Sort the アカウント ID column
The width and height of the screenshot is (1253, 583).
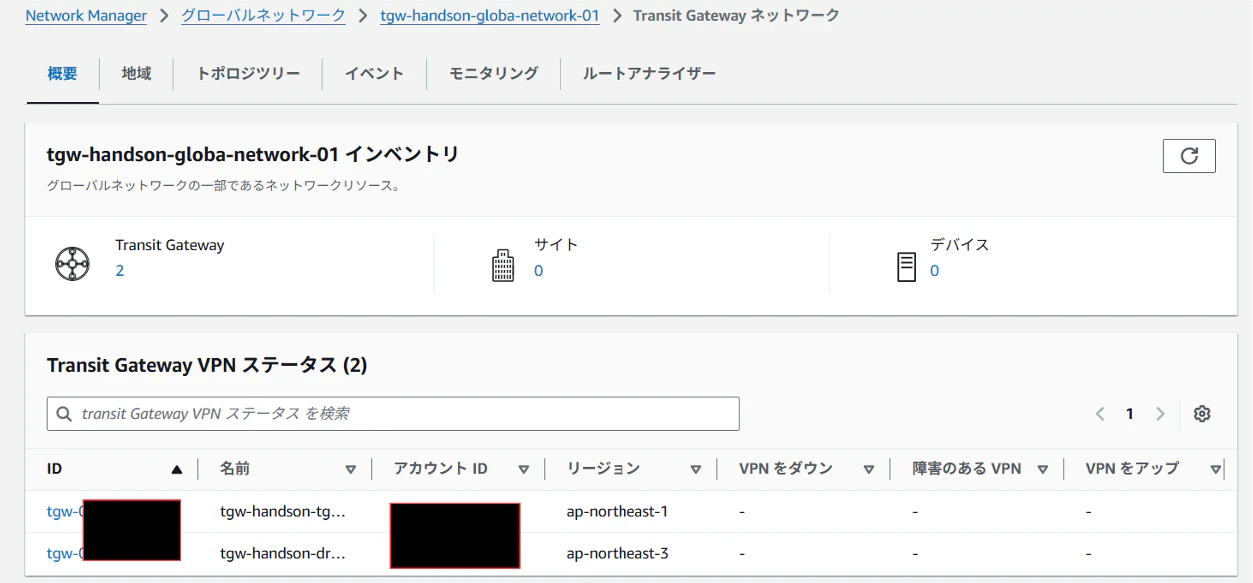coord(523,469)
